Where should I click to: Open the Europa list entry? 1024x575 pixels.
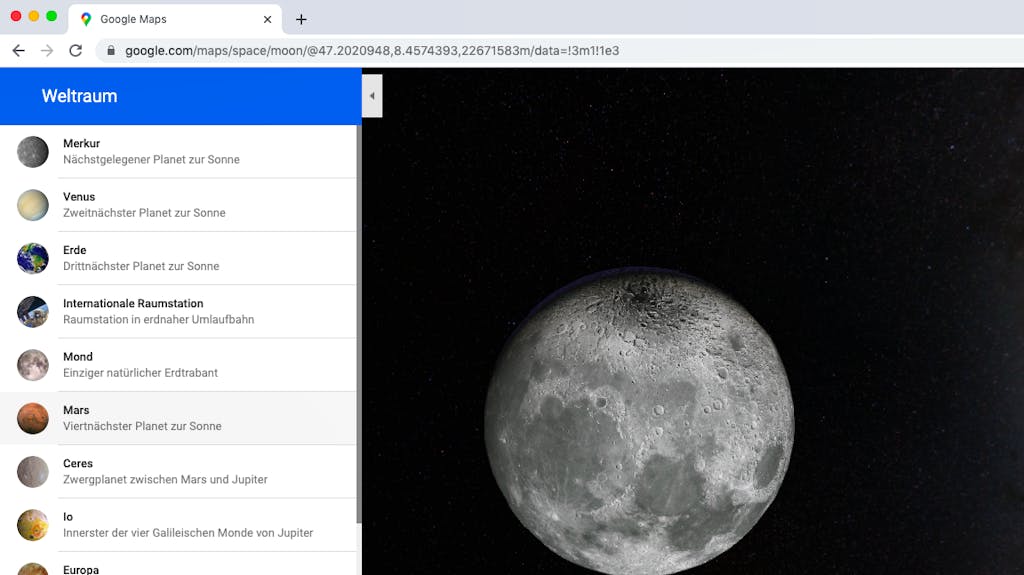pos(178,565)
